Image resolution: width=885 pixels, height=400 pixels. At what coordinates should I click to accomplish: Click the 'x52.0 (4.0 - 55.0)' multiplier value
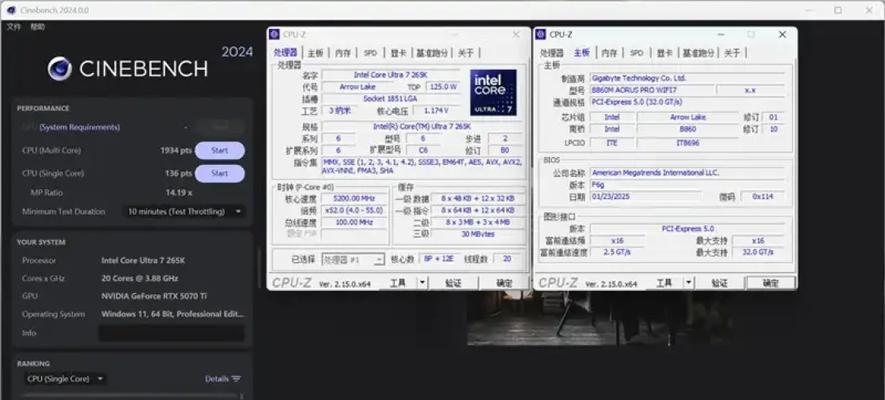click(x=354, y=210)
